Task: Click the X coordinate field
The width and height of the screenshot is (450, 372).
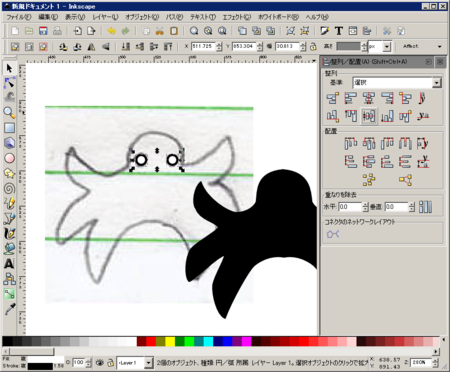Action: click(x=203, y=46)
